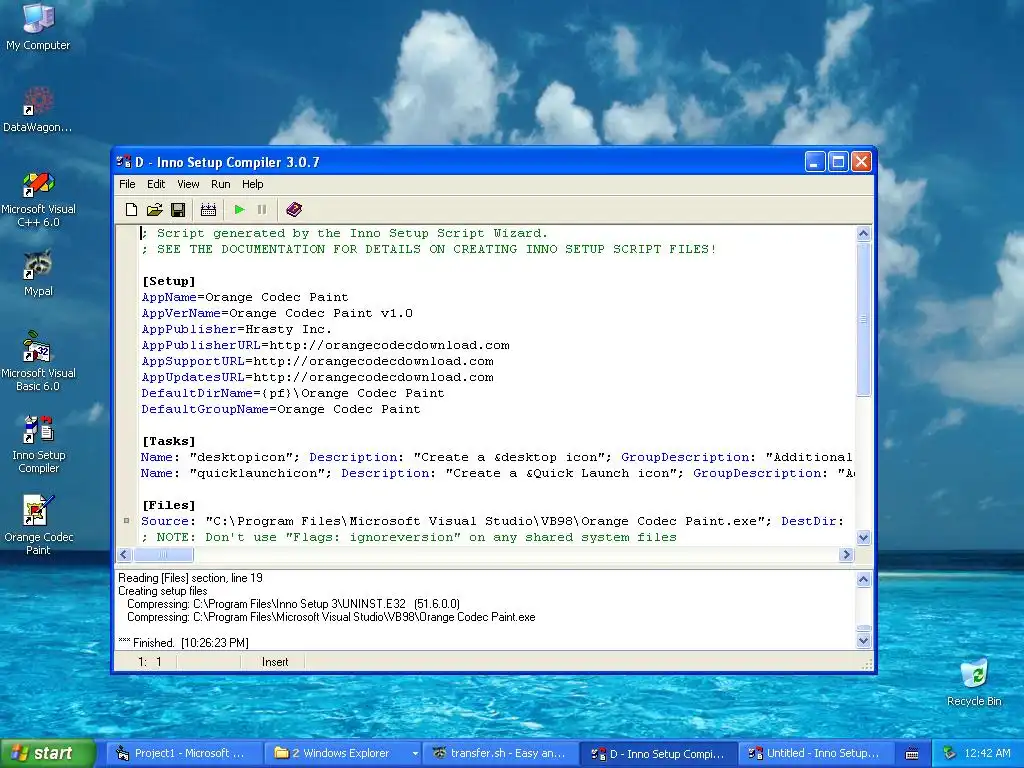The height and width of the screenshot is (768, 1024).
Task: Open a script with the folder icon
Action: coord(155,210)
